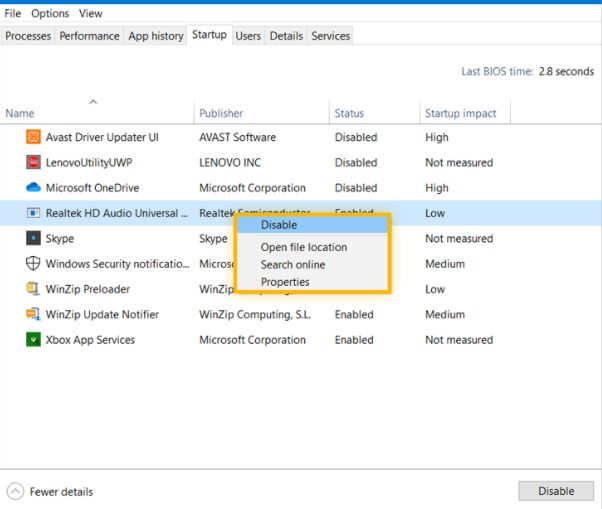This screenshot has width=602, height=509.
Task: Click High impact in OneDrive row
Action: point(437,188)
